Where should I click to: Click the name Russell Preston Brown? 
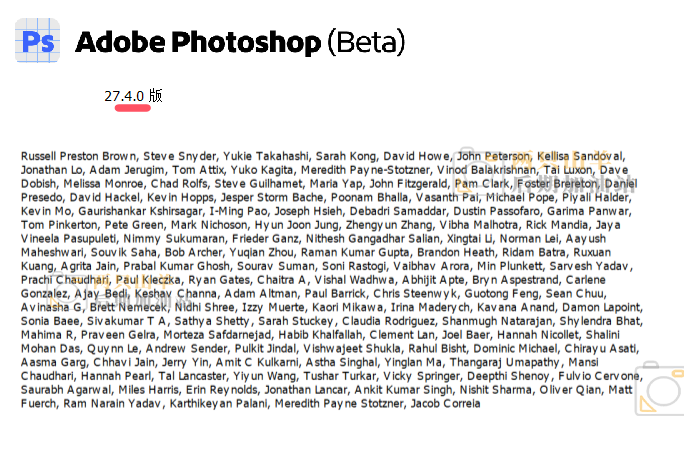point(78,157)
